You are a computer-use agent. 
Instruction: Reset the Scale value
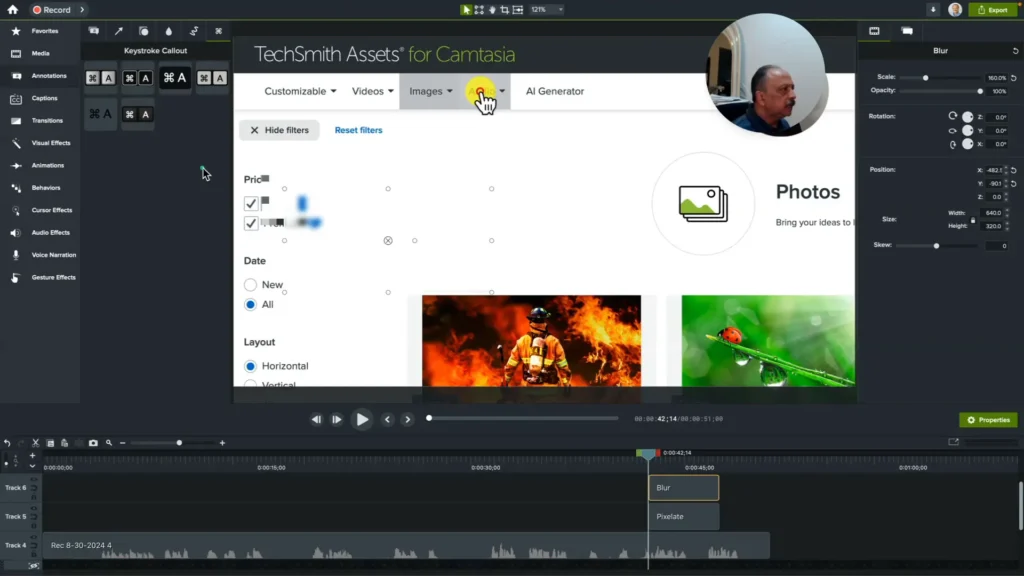tap(1014, 78)
